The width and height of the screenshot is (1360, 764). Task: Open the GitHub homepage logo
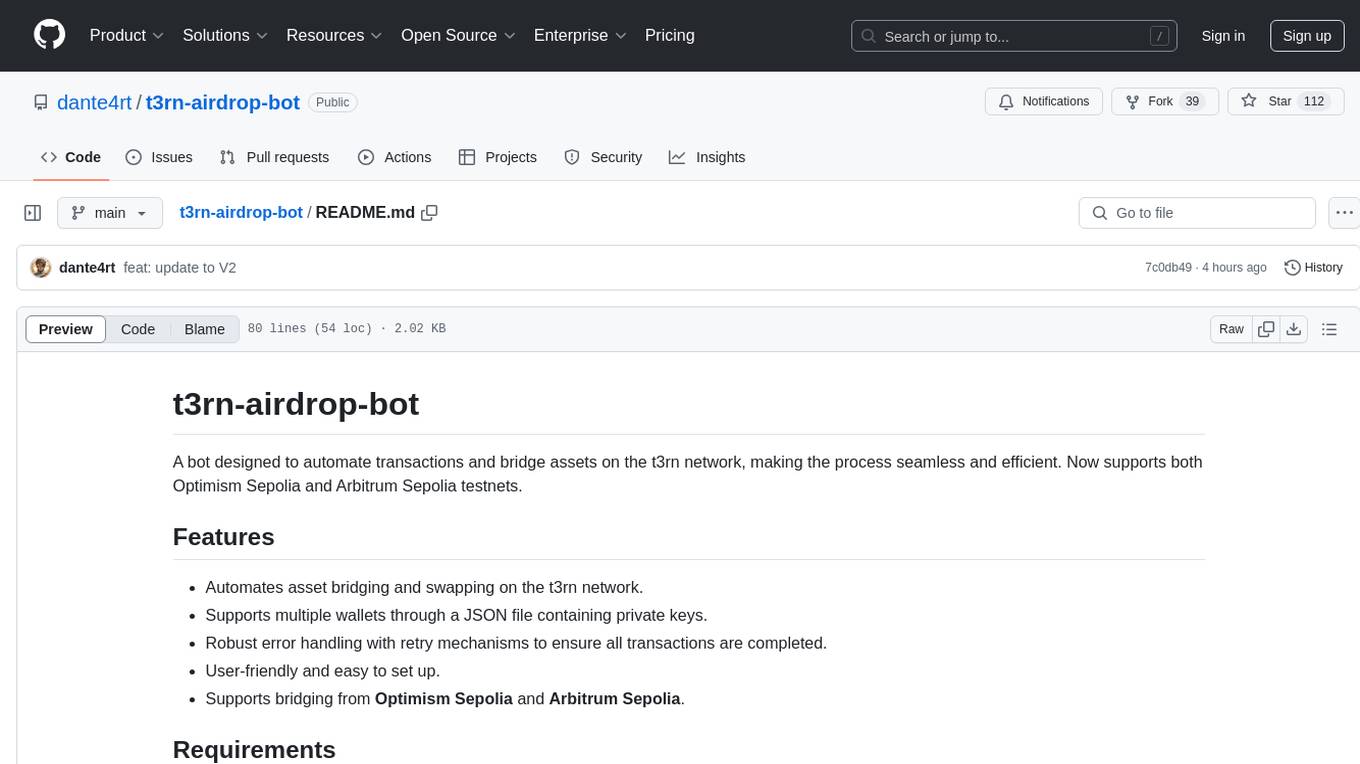(x=49, y=35)
